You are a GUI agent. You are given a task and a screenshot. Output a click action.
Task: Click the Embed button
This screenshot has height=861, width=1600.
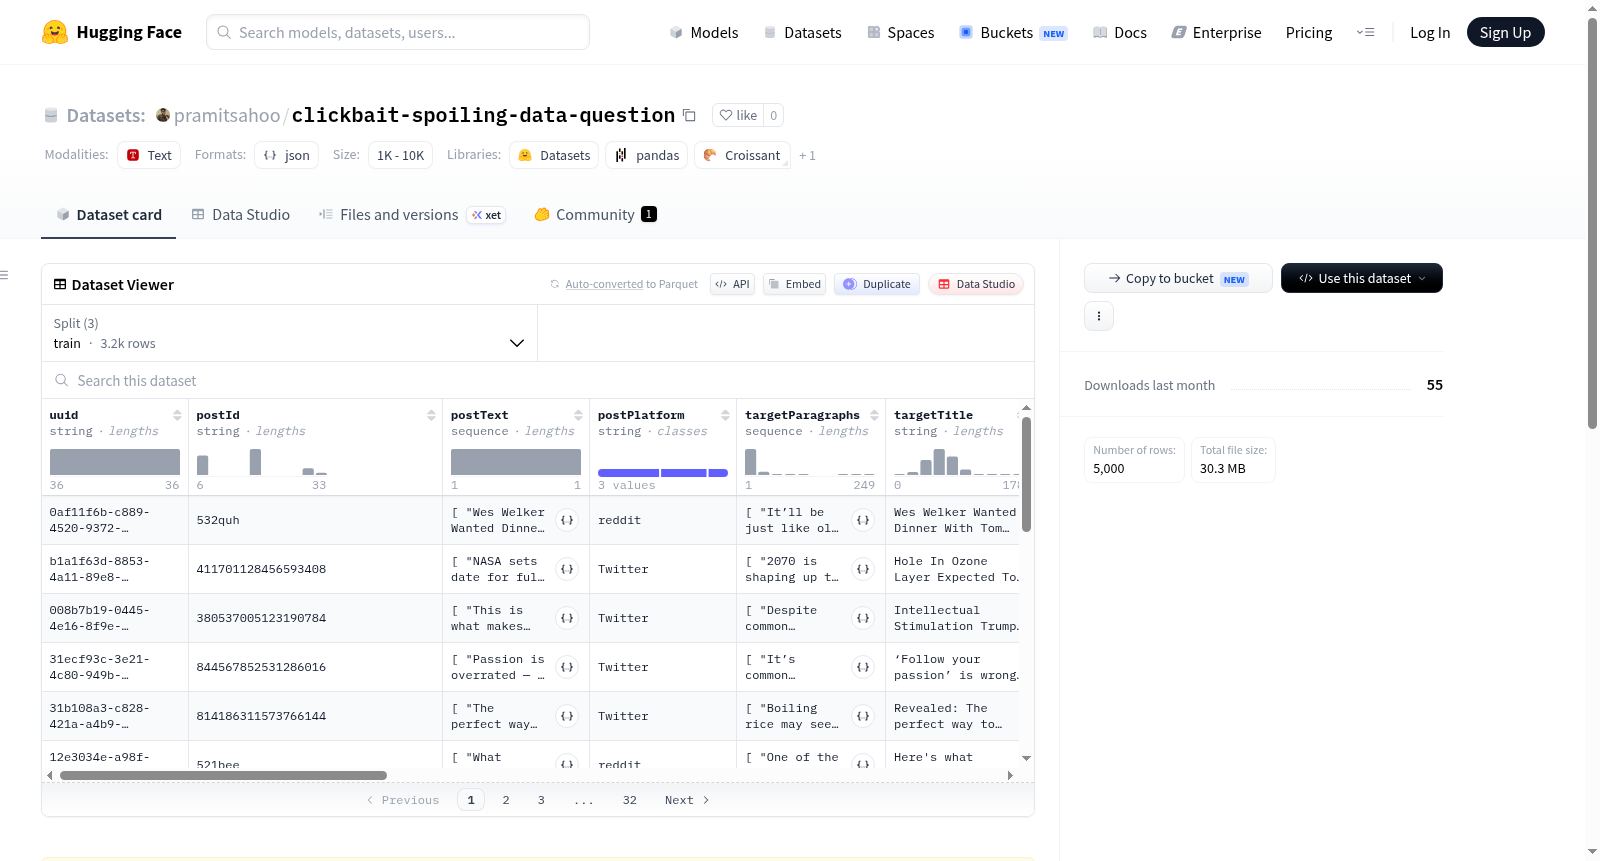click(796, 284)
